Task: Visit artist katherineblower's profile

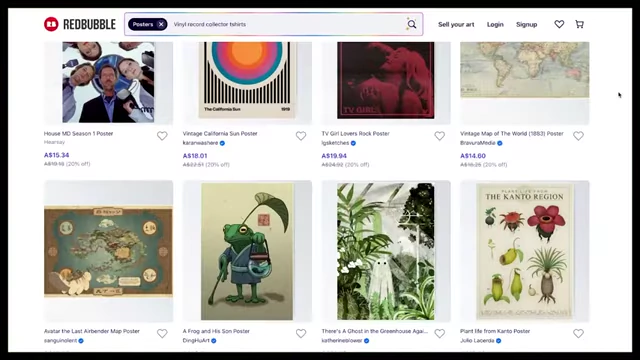Action: [x=342, y=340]
